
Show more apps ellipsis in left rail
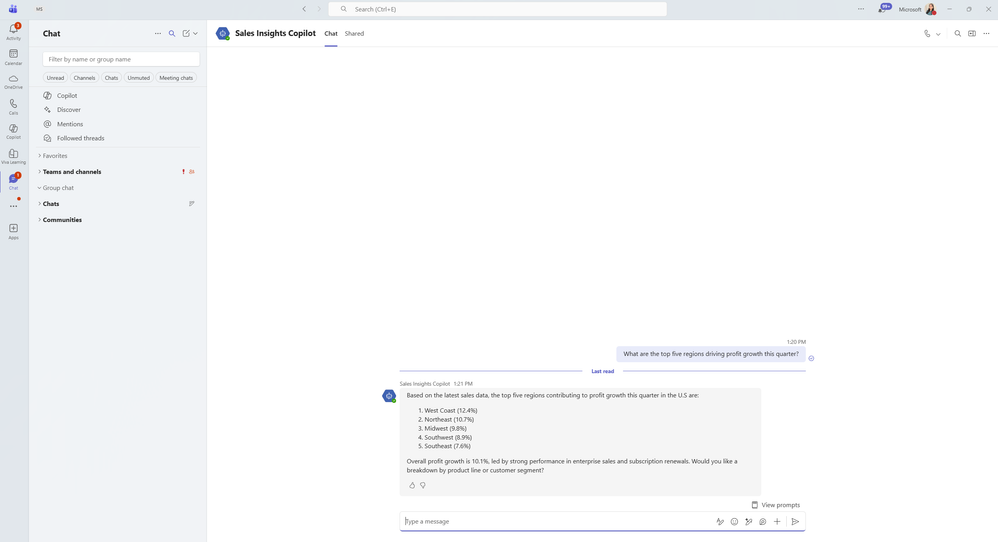[13, 206]
